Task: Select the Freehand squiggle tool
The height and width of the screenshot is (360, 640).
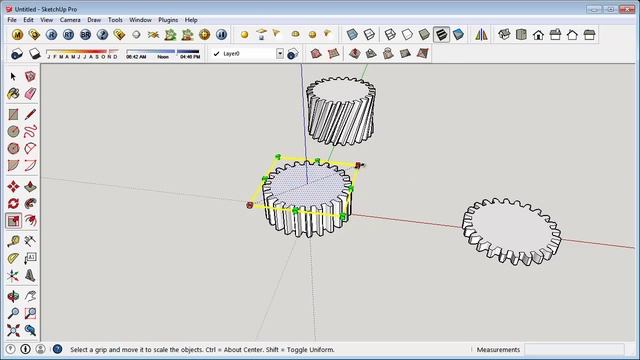Action: [30, 131]
